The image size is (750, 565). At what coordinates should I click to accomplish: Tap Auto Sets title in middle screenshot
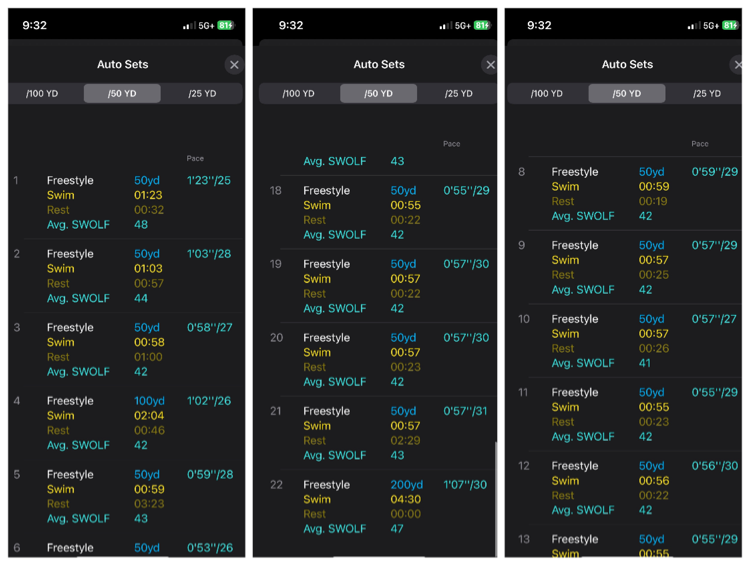click(x=379, y=64)
